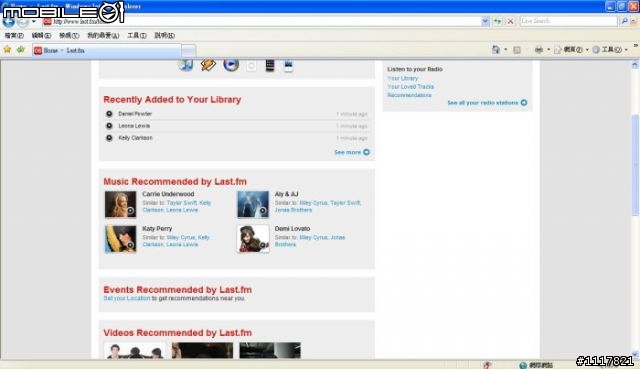Open the search provider options dropdown
Screen dimensions: 640x369
[x=634, y=21]
